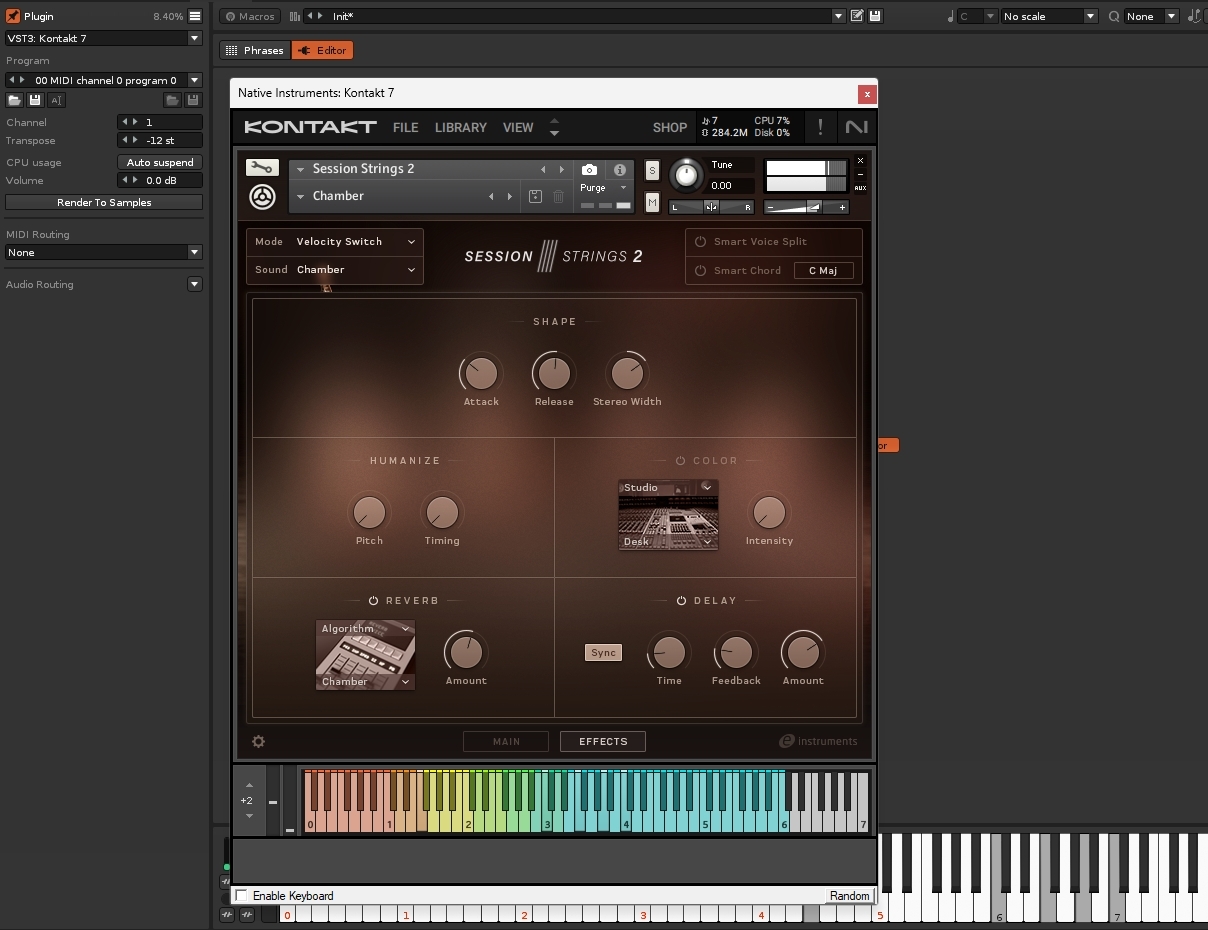Click the Render To Samples button
The height and width of the screenshot is (930, 1208).
coord(104,203)
